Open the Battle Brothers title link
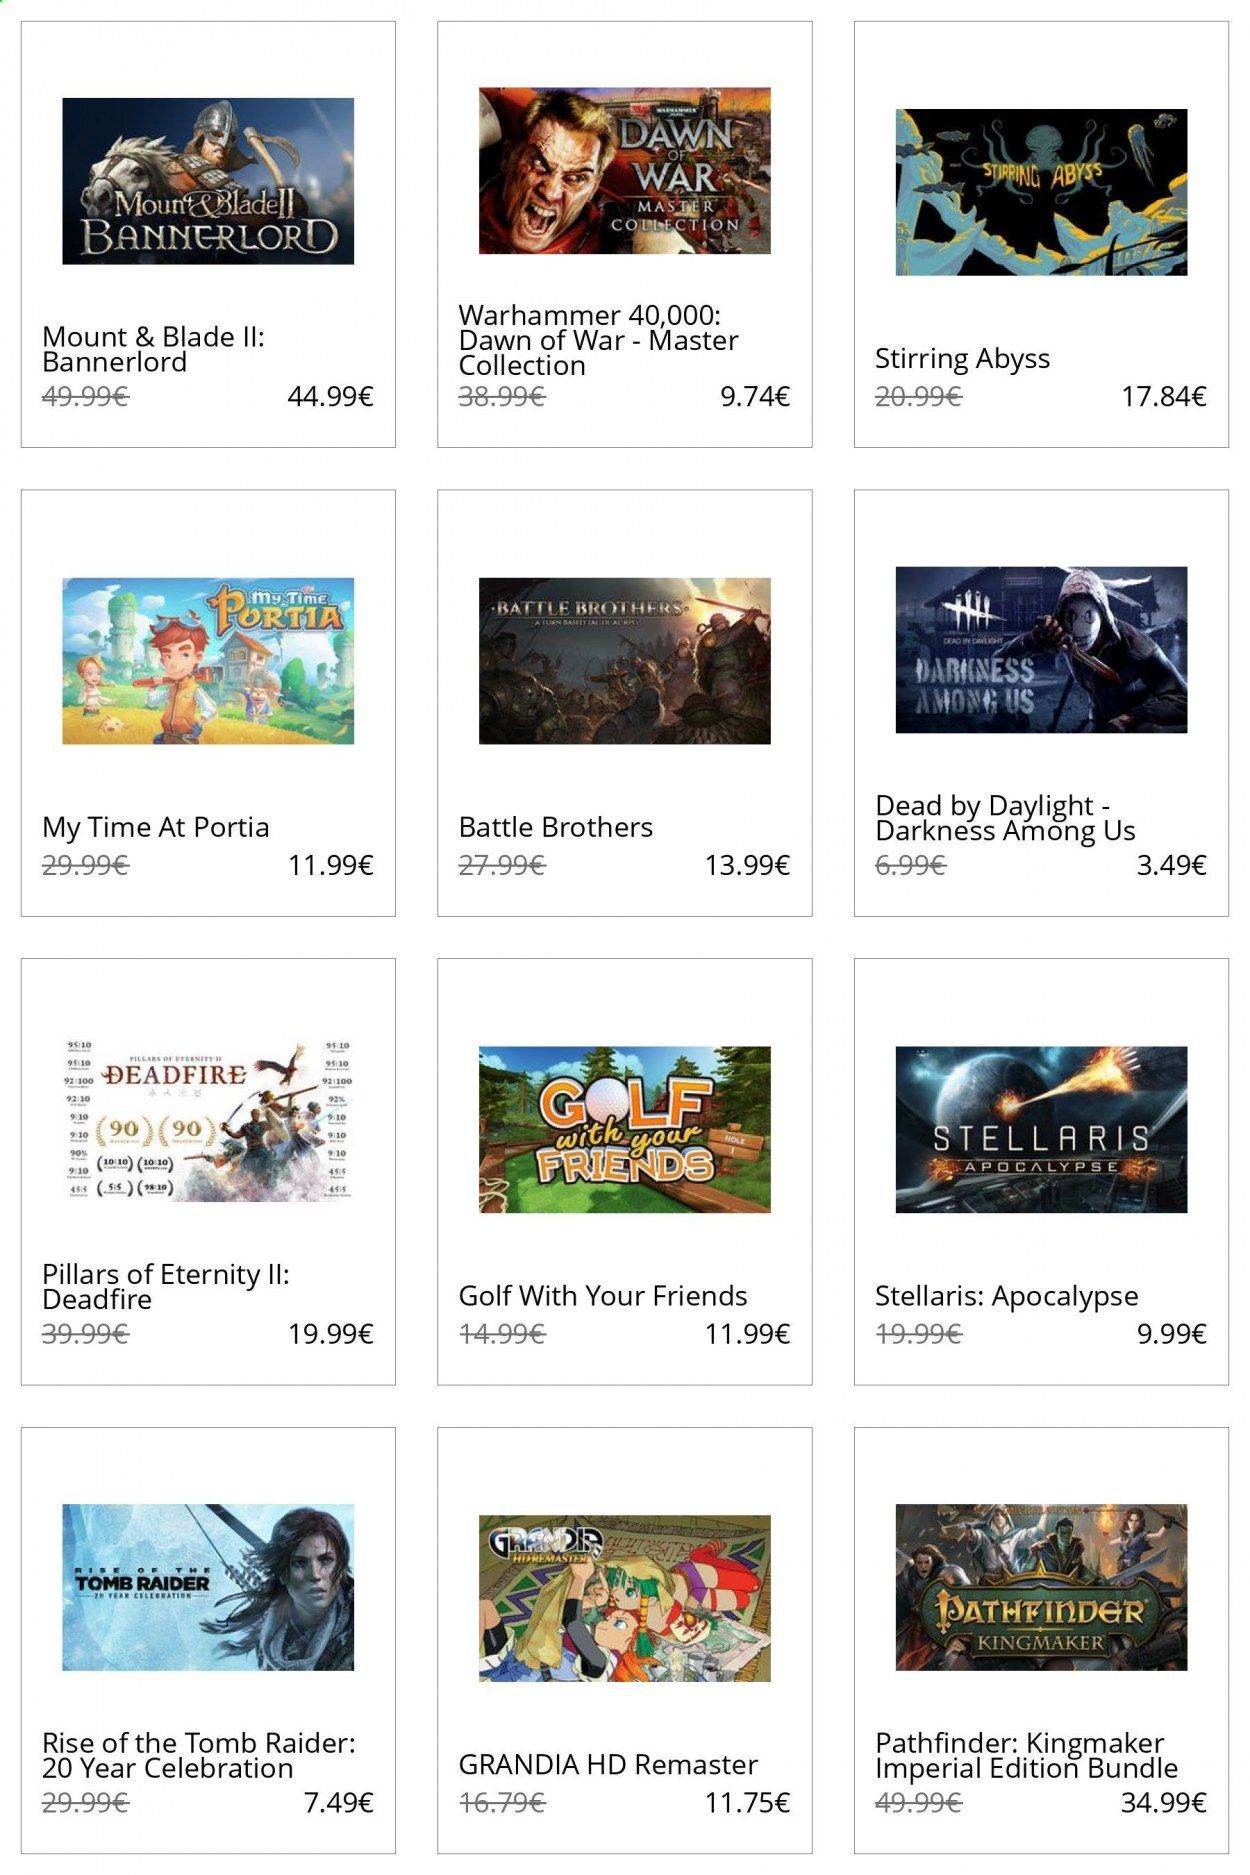The image size is (1250, 1875). pos(555,827)
